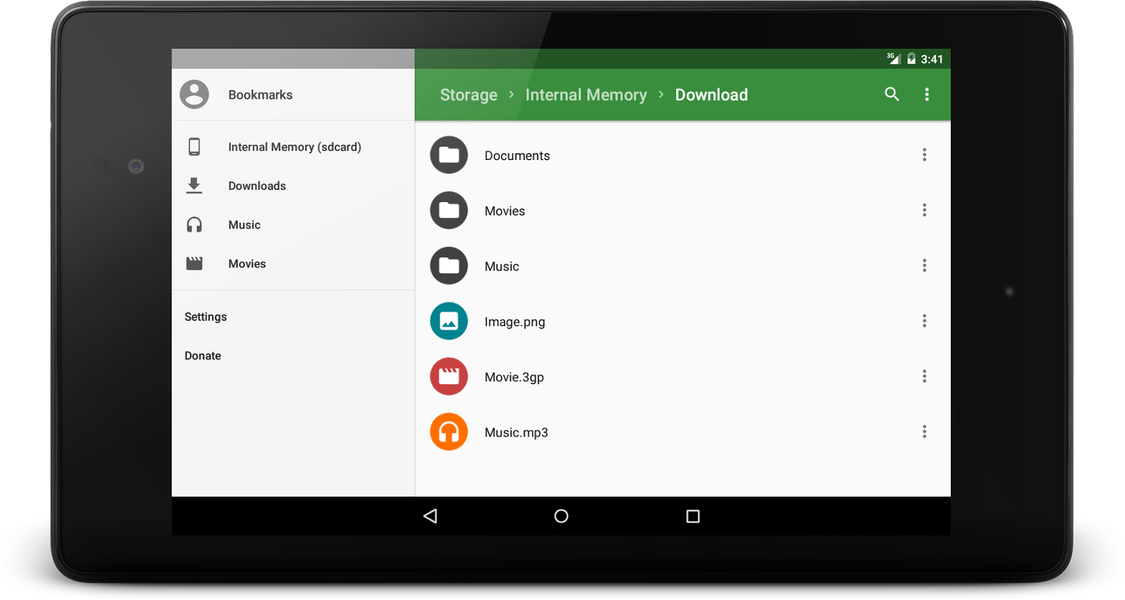Image resolution: width=1125 pixels, height=600 pixels.
Task: Select the Downloads bookmark icon in sidebar
Action: 194,185
